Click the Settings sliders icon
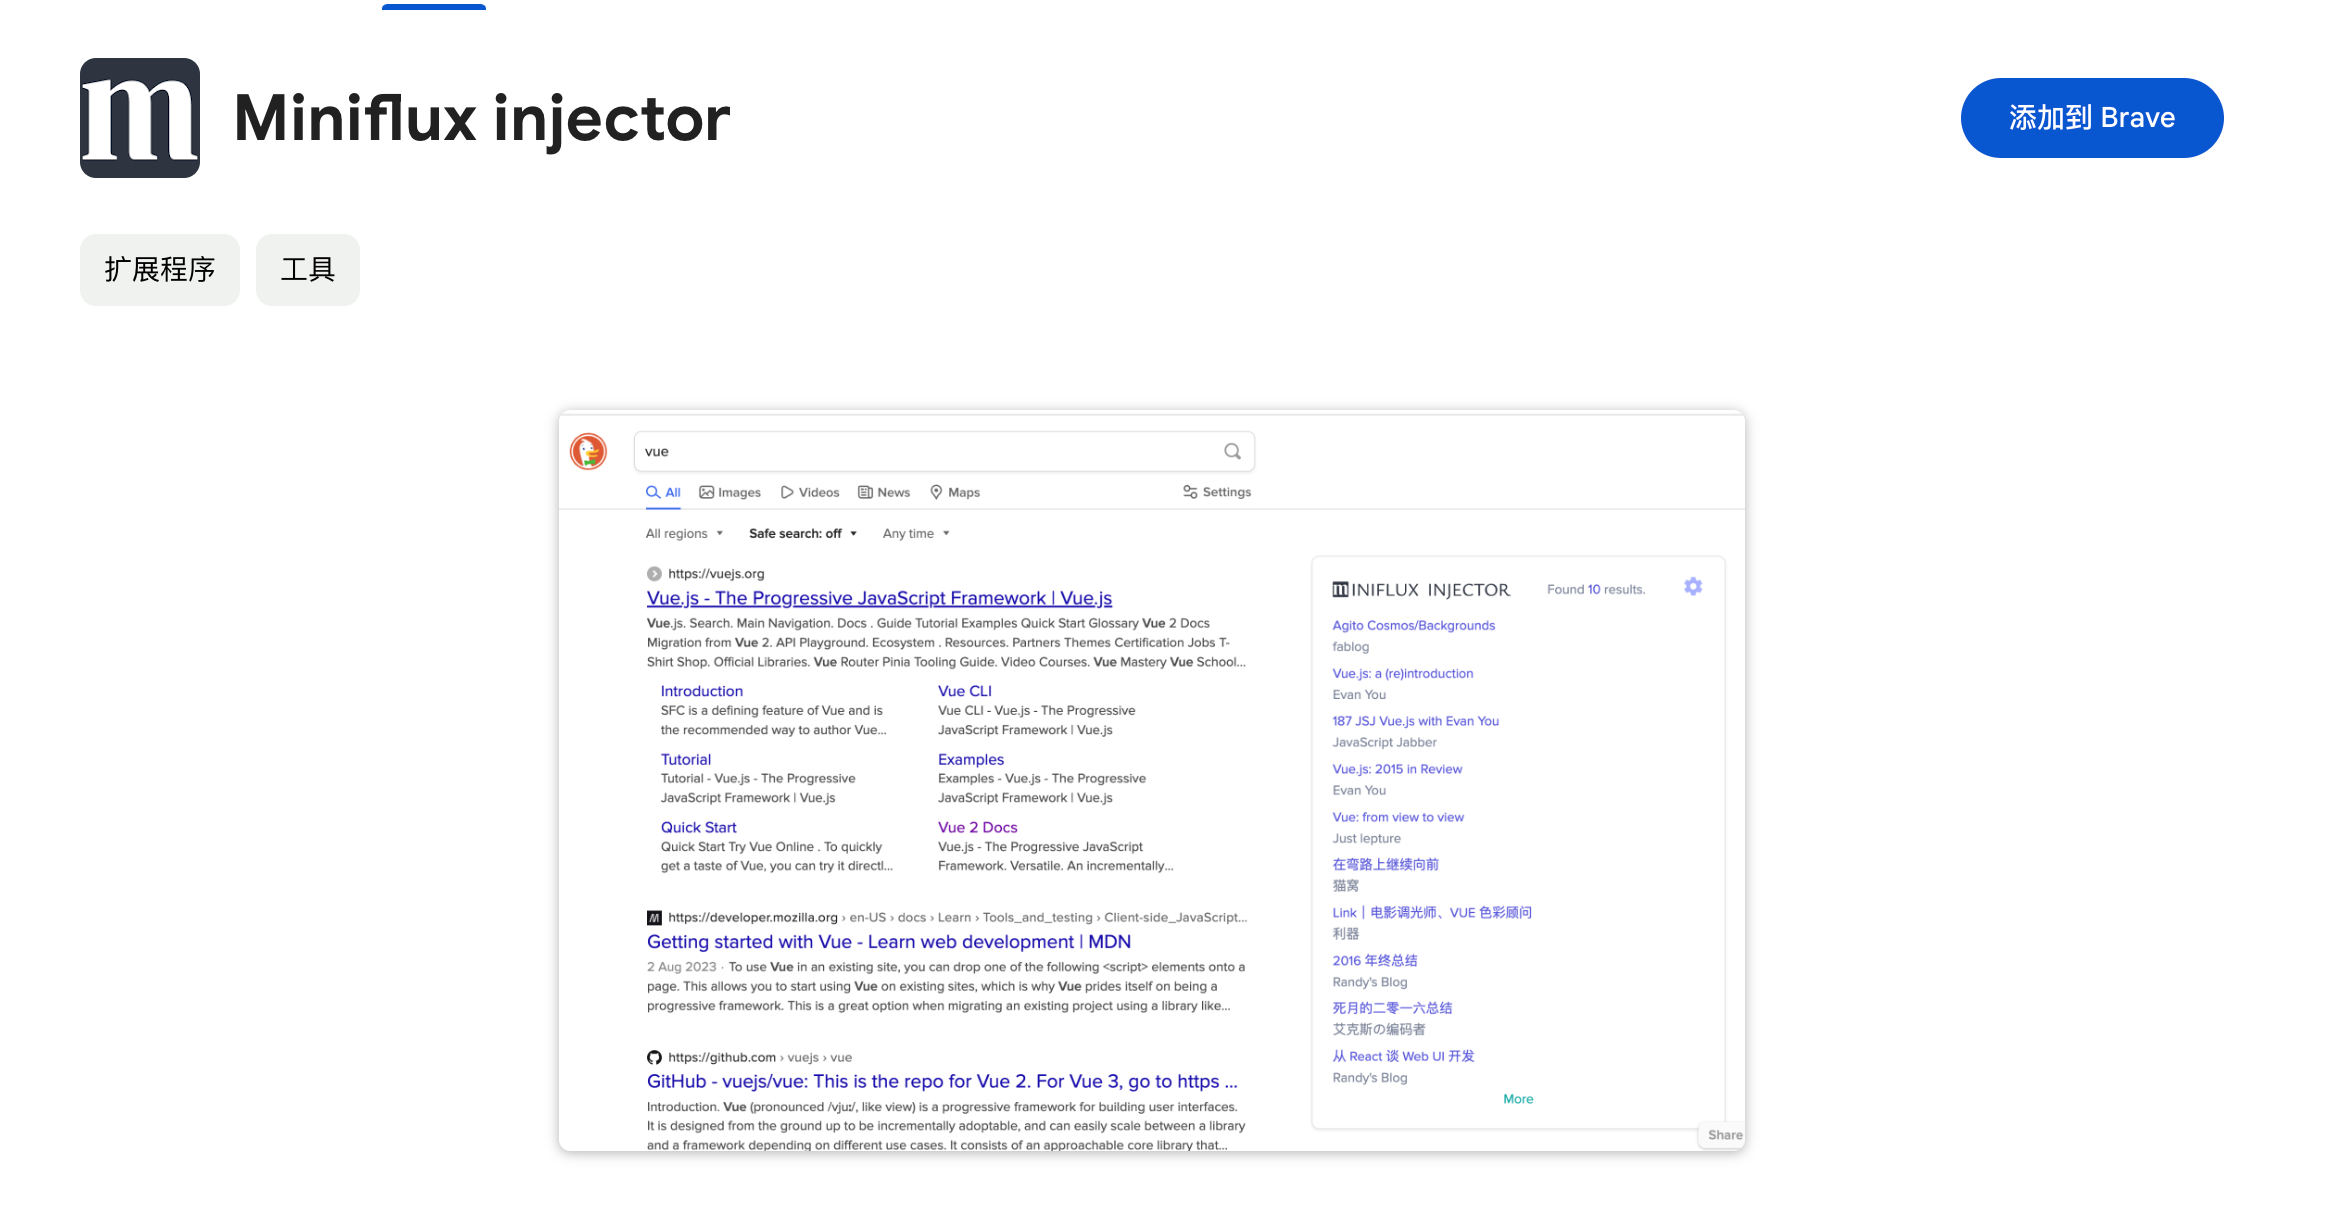The image size is (2340, 1228). click(x=1190, y=492)
